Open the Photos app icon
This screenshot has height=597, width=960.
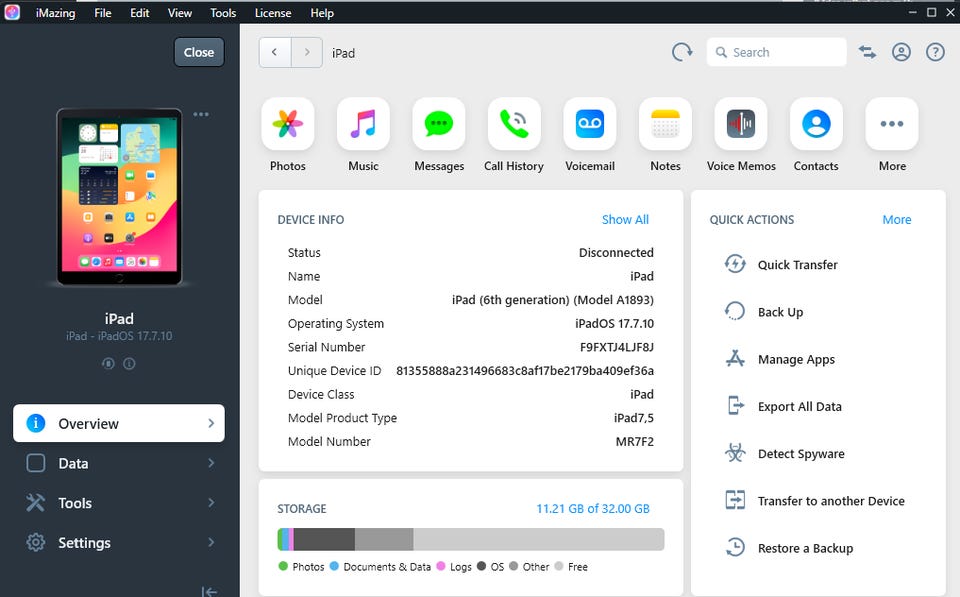[x=288, y=124]
